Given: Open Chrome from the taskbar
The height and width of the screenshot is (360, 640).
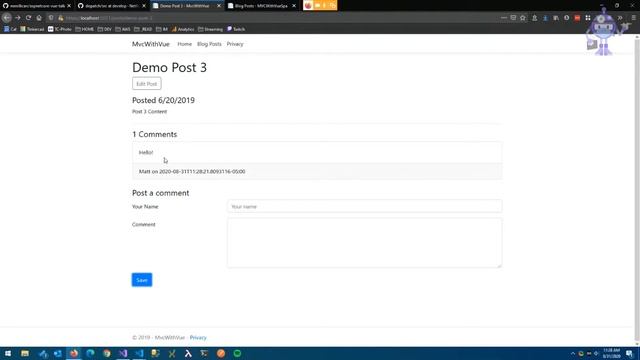Looking at the screenshot, I should [x=107, y=353].
